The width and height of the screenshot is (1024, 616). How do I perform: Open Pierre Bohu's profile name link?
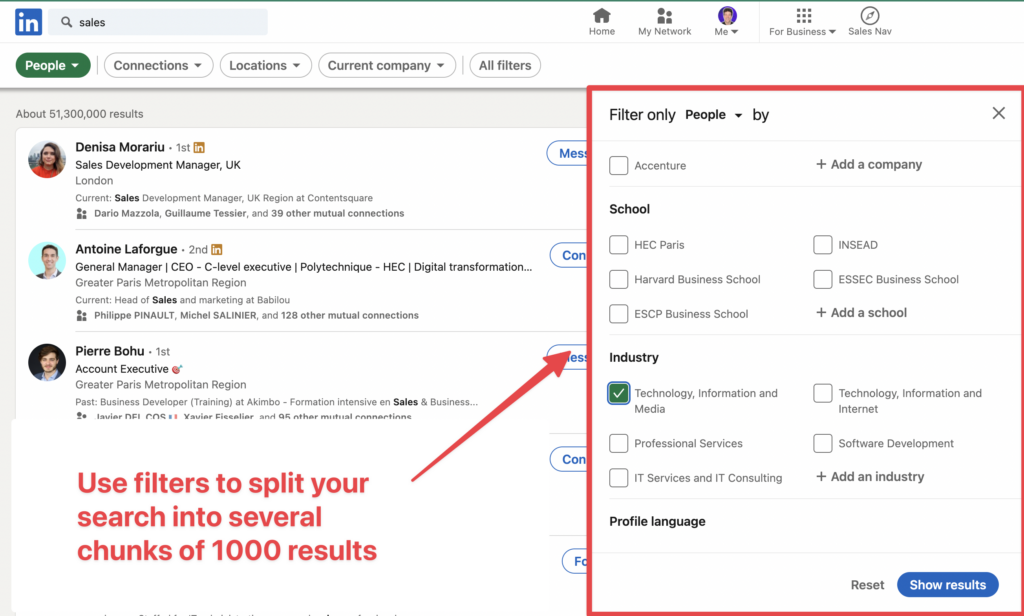(110, 351)
